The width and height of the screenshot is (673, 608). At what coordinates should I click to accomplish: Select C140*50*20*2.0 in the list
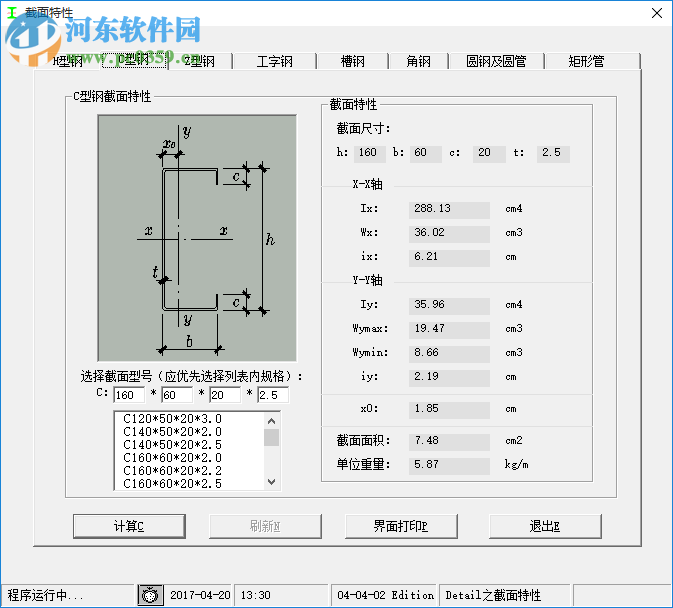172,432
